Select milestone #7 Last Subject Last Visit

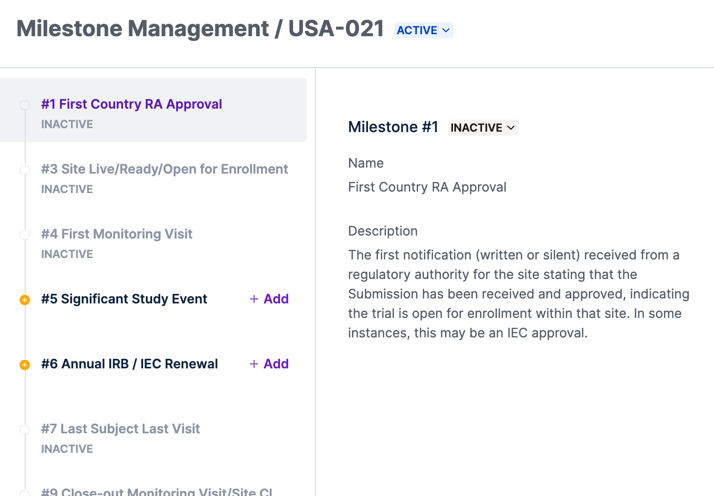click(x=120, y=429)
